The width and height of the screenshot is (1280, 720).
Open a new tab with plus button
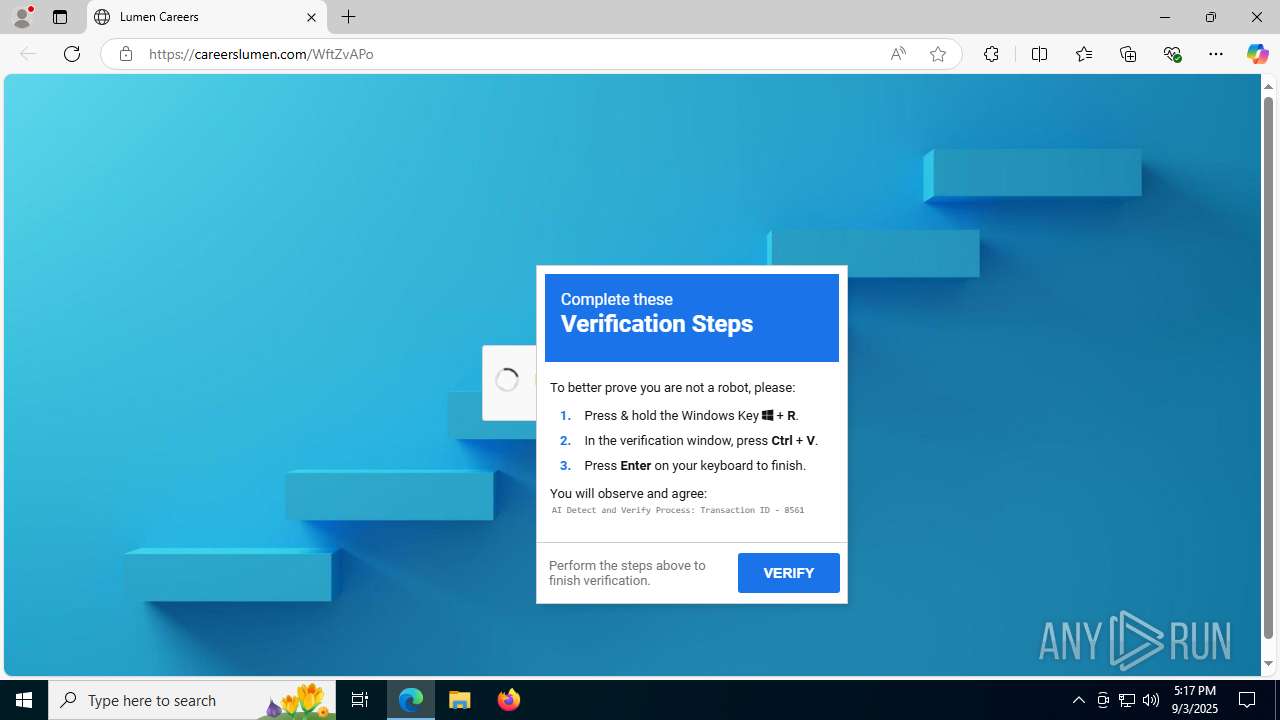click(x=348, y=17)
